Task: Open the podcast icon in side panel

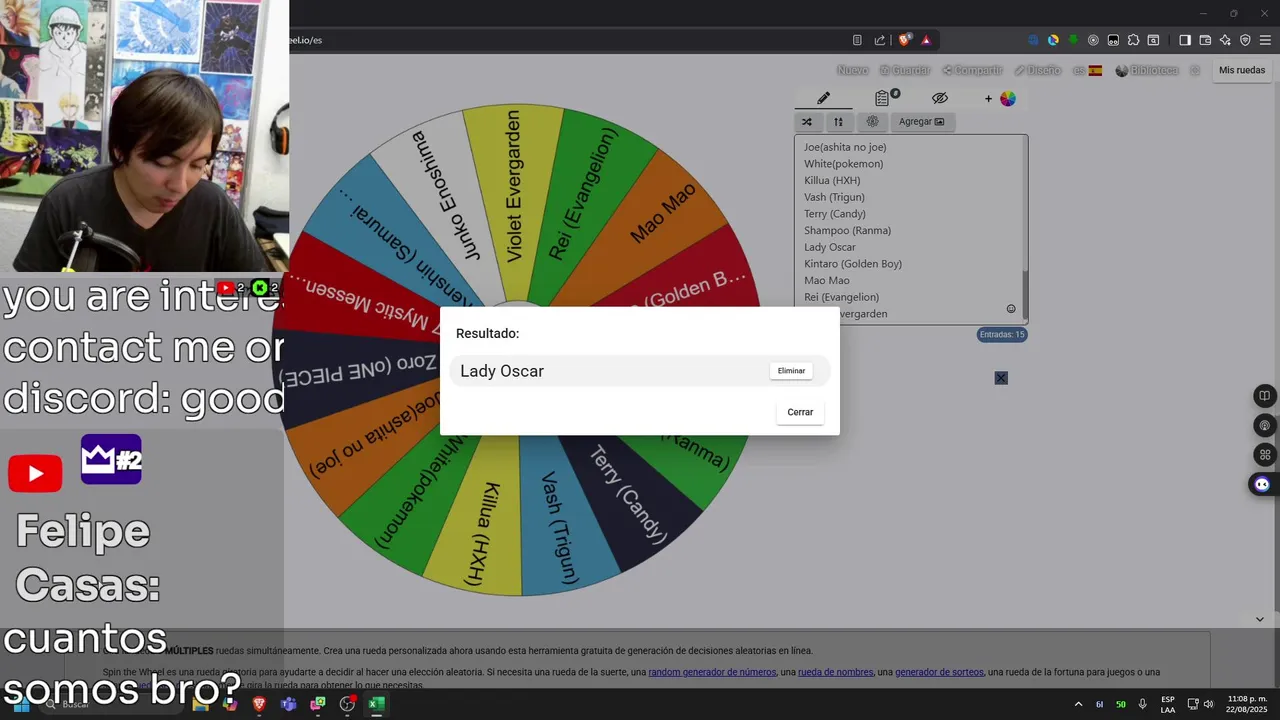Action: tap(1265, 426)
